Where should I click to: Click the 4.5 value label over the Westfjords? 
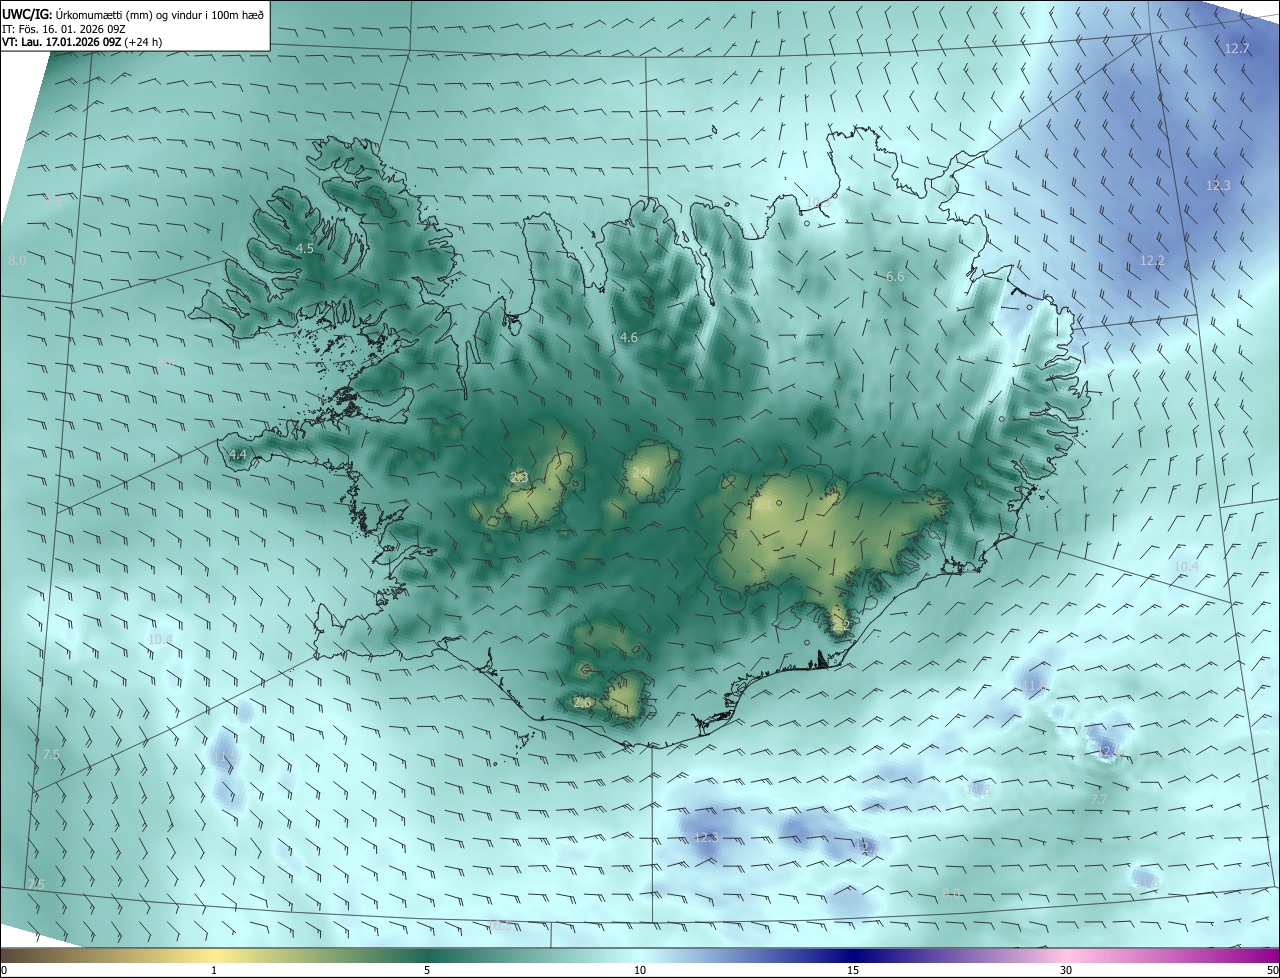click(305, 248)
